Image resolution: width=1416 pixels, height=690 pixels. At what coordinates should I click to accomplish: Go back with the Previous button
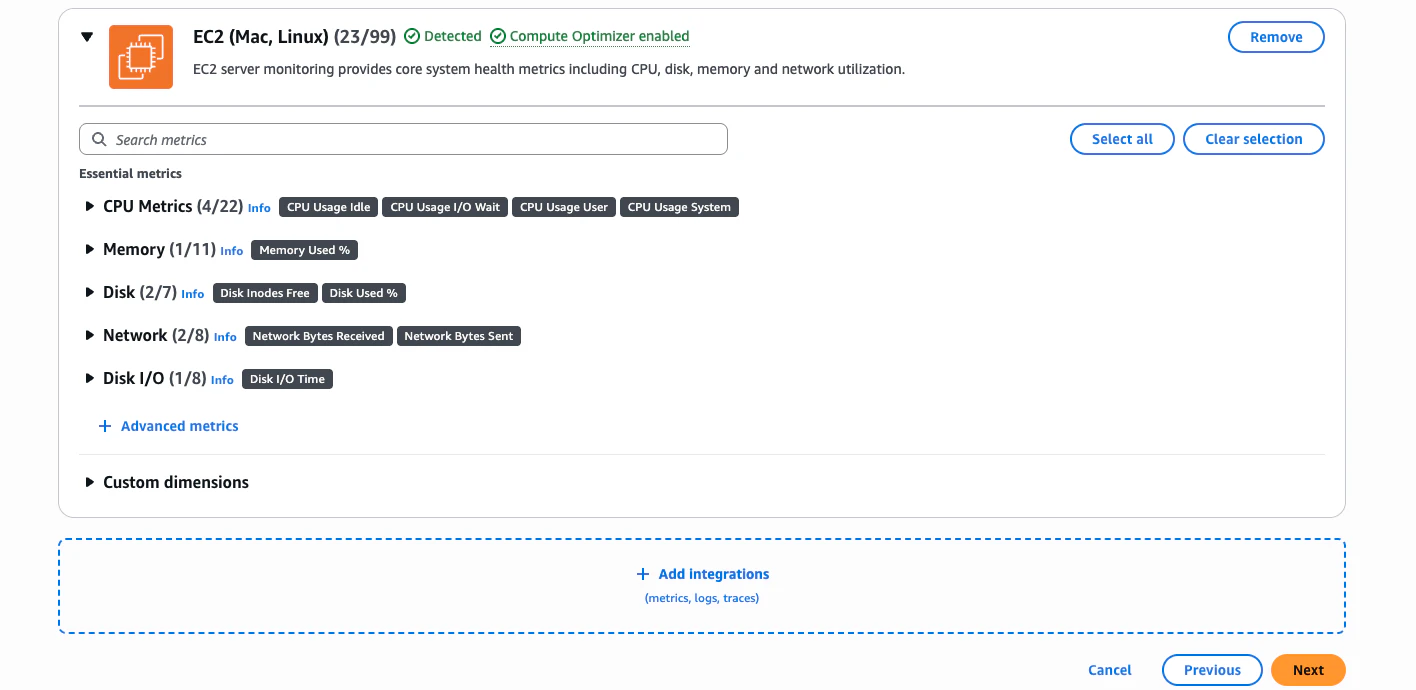[x=1212, y=670]
